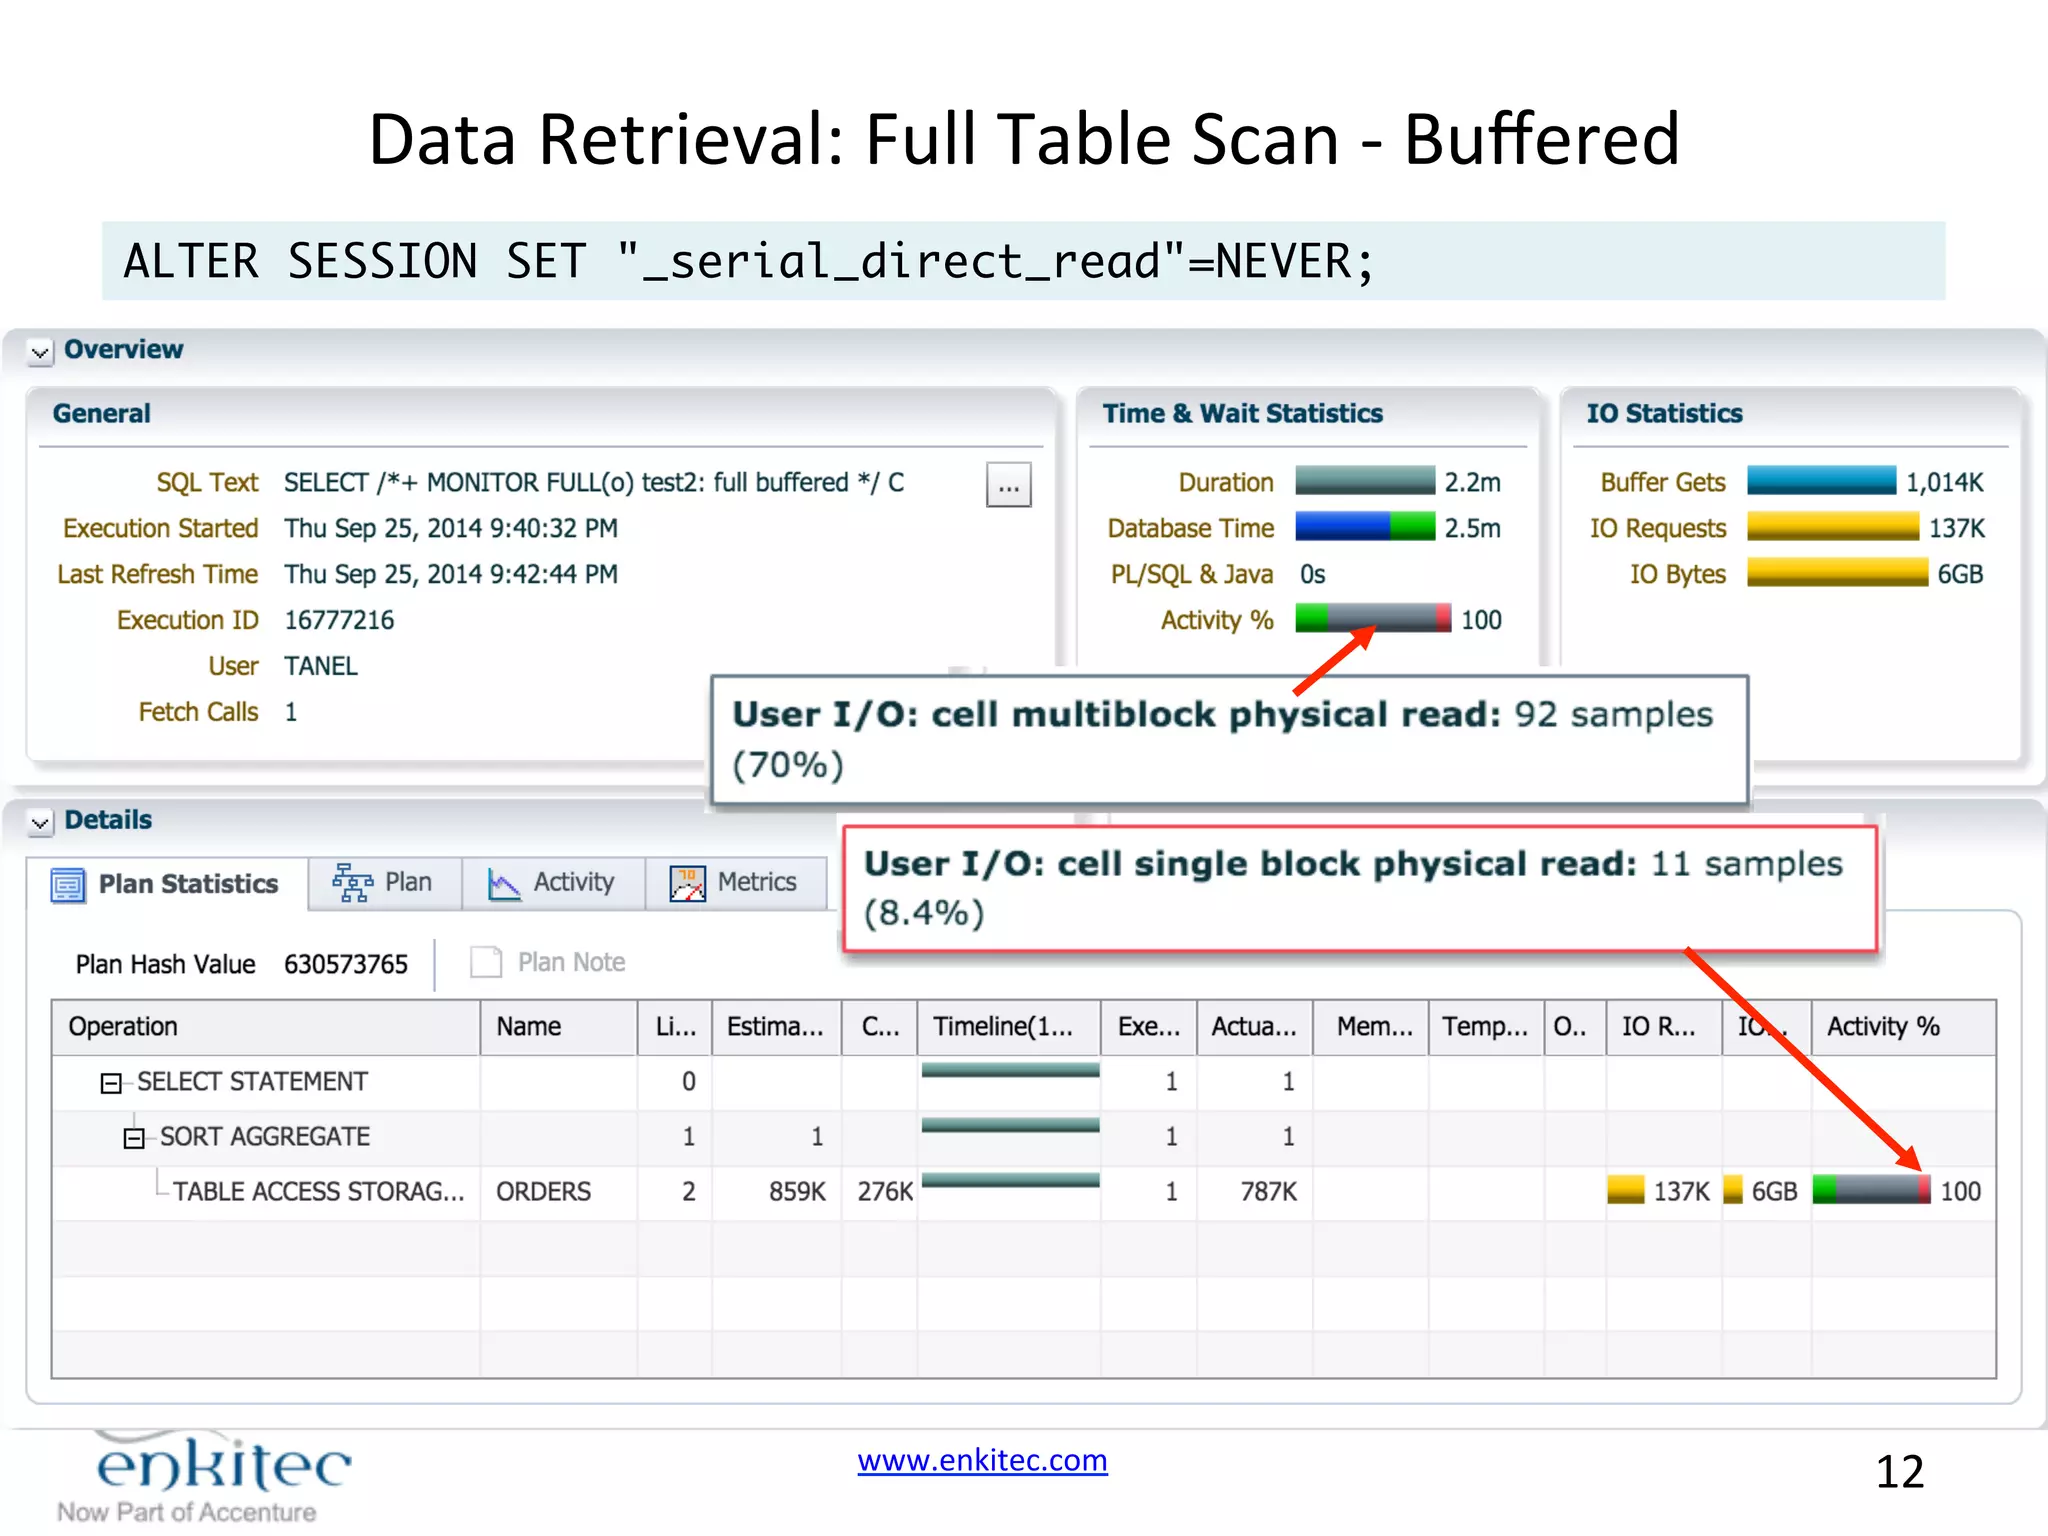The height and width of the screenshot is (1536, 2048).
Task: Click the User value TANEL
Action: click(x=320, y=666)
